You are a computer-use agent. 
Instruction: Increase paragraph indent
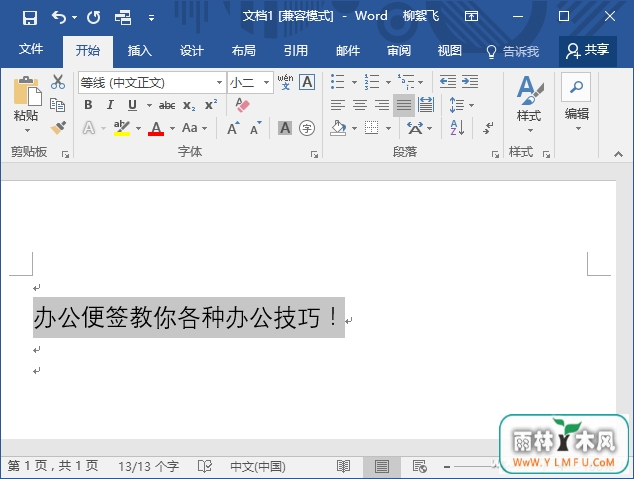coord(470,82)
